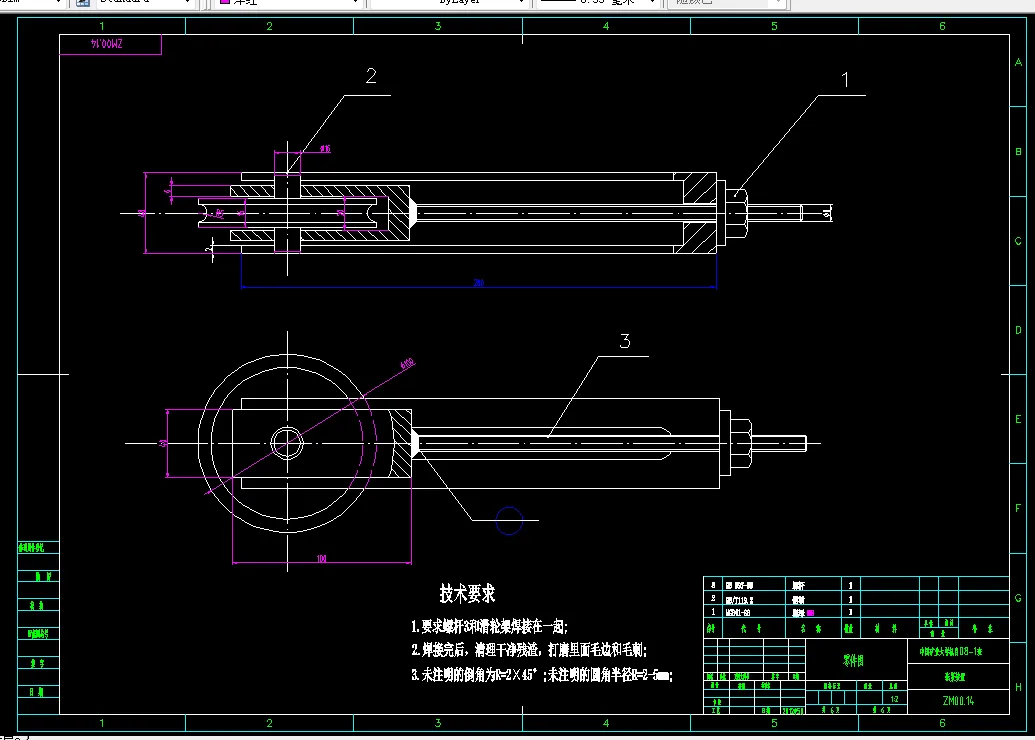Screen dimensions: 1035x740
Task: Select the ø16 pin diameter dimension
Action: point(325,149)
